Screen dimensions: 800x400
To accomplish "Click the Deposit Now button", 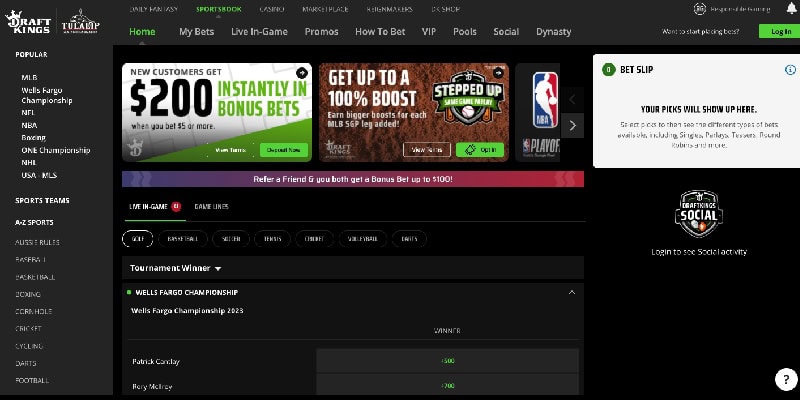I will coord(284,150).
